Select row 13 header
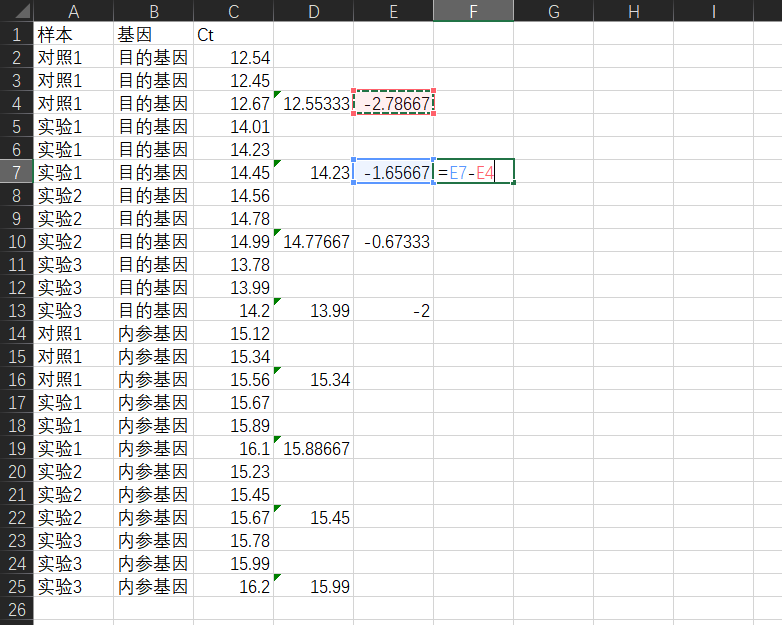 (x=16, y=311)
